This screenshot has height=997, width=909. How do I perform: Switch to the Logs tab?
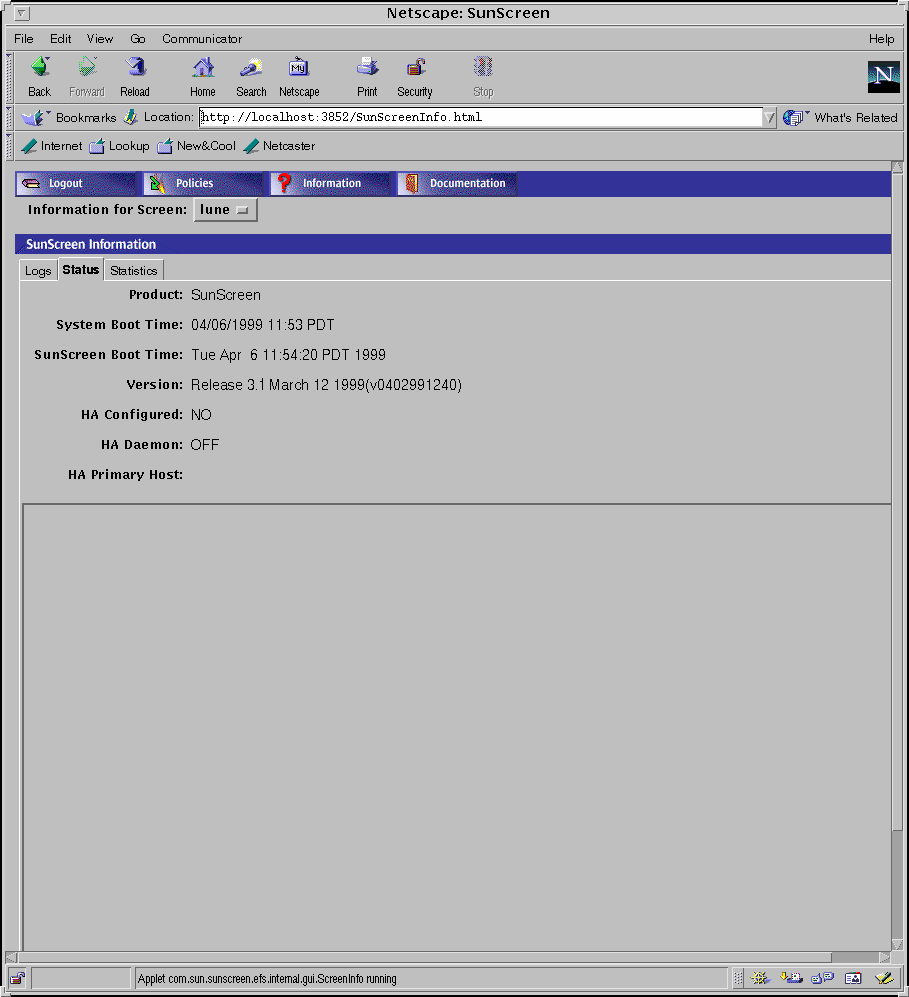click(38, 270)
